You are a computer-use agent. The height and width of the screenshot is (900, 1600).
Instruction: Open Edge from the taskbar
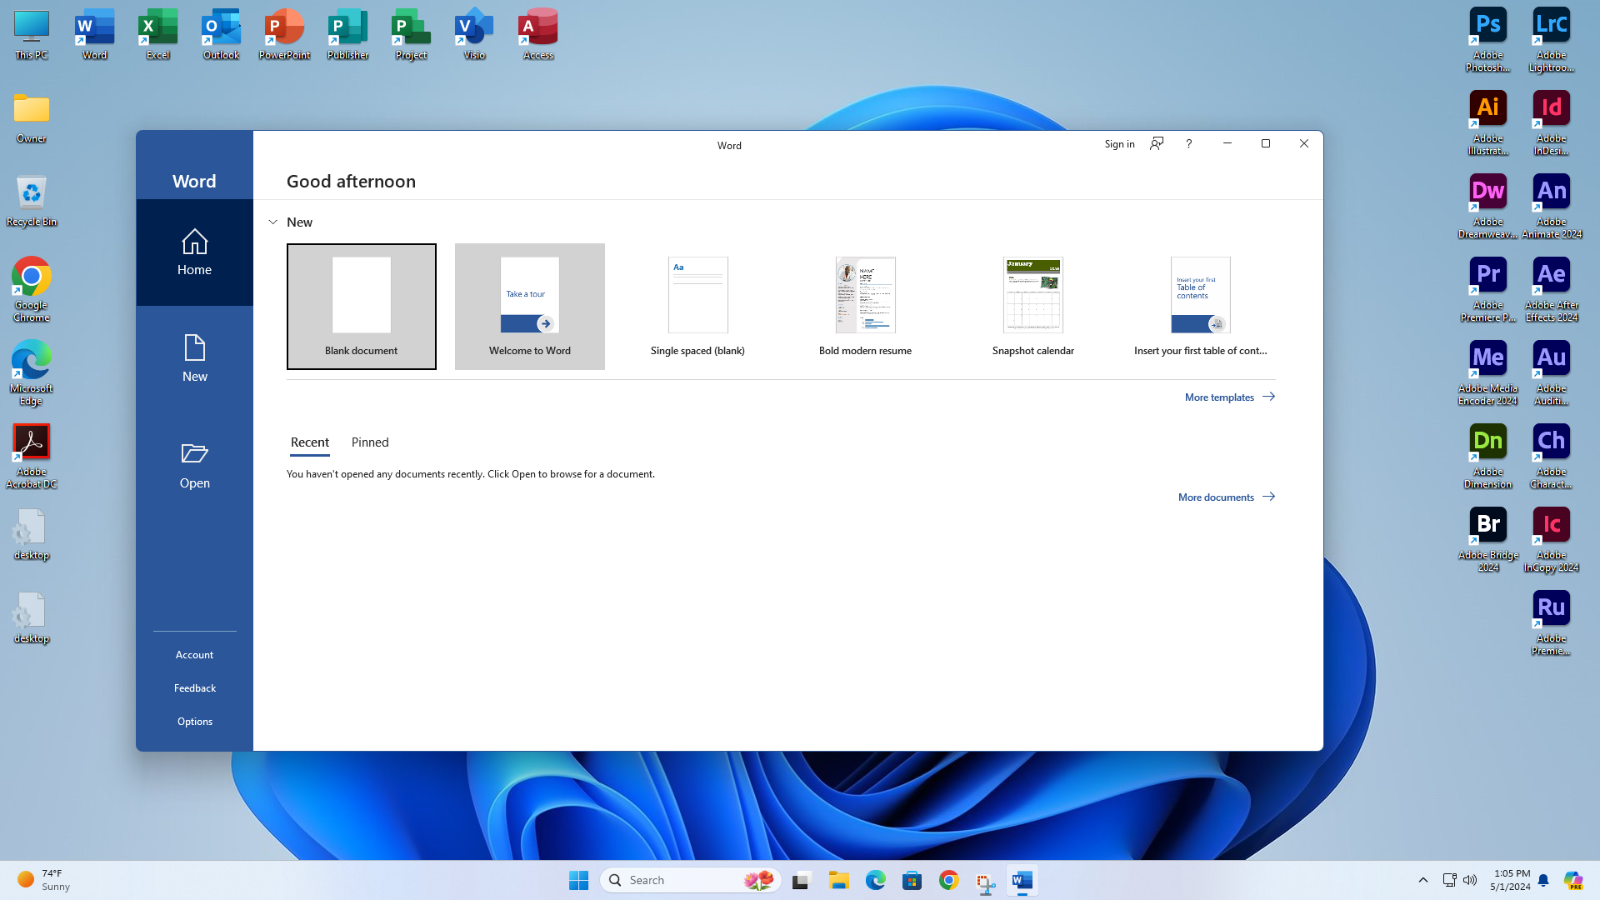(875, 880)
